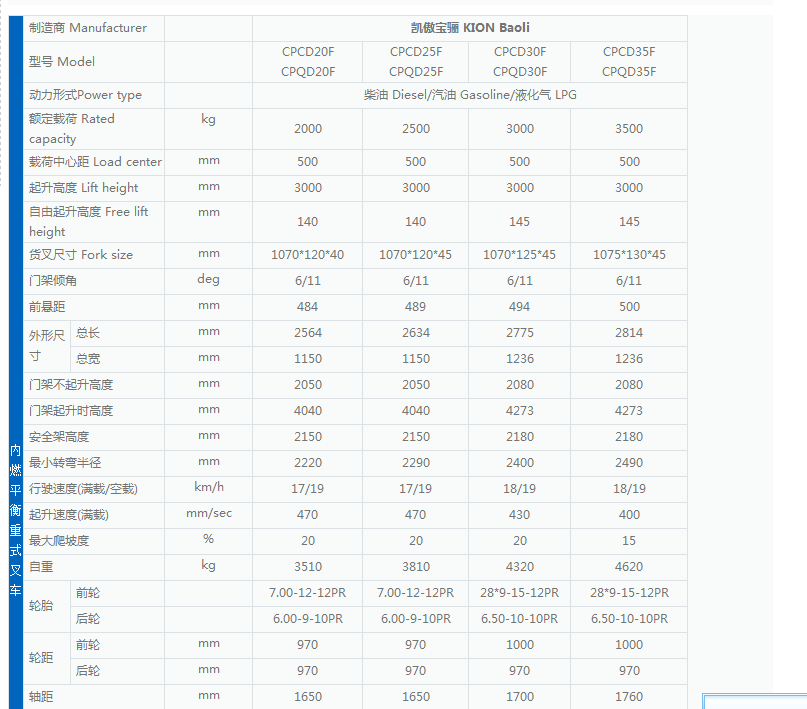Viewport: 807px width, 709px height.
Task: Click overall length value 2564
Action: click(x=308, y=333)
